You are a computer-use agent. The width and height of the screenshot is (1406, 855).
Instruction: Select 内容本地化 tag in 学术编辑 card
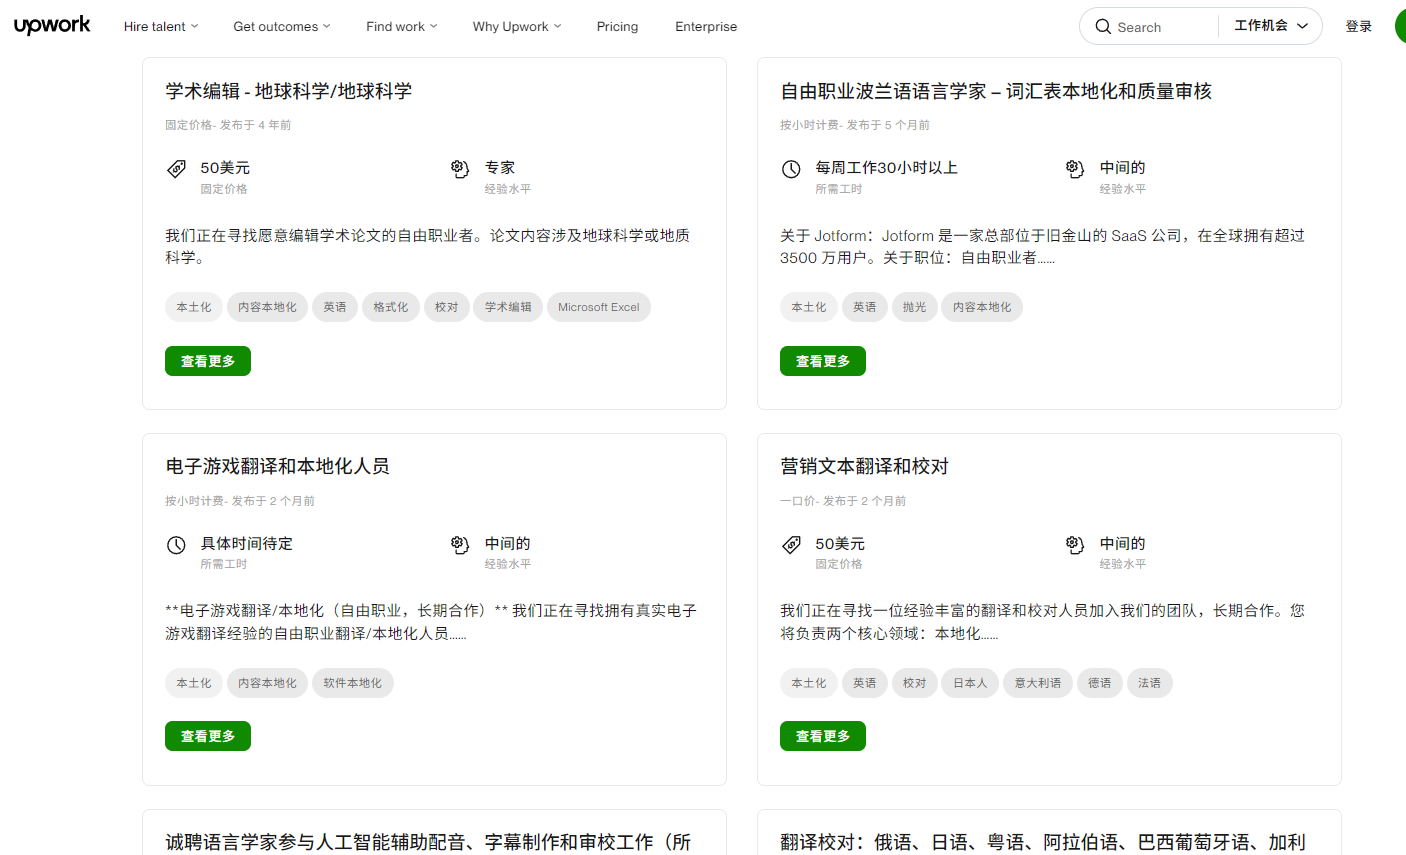click(267, 307)
